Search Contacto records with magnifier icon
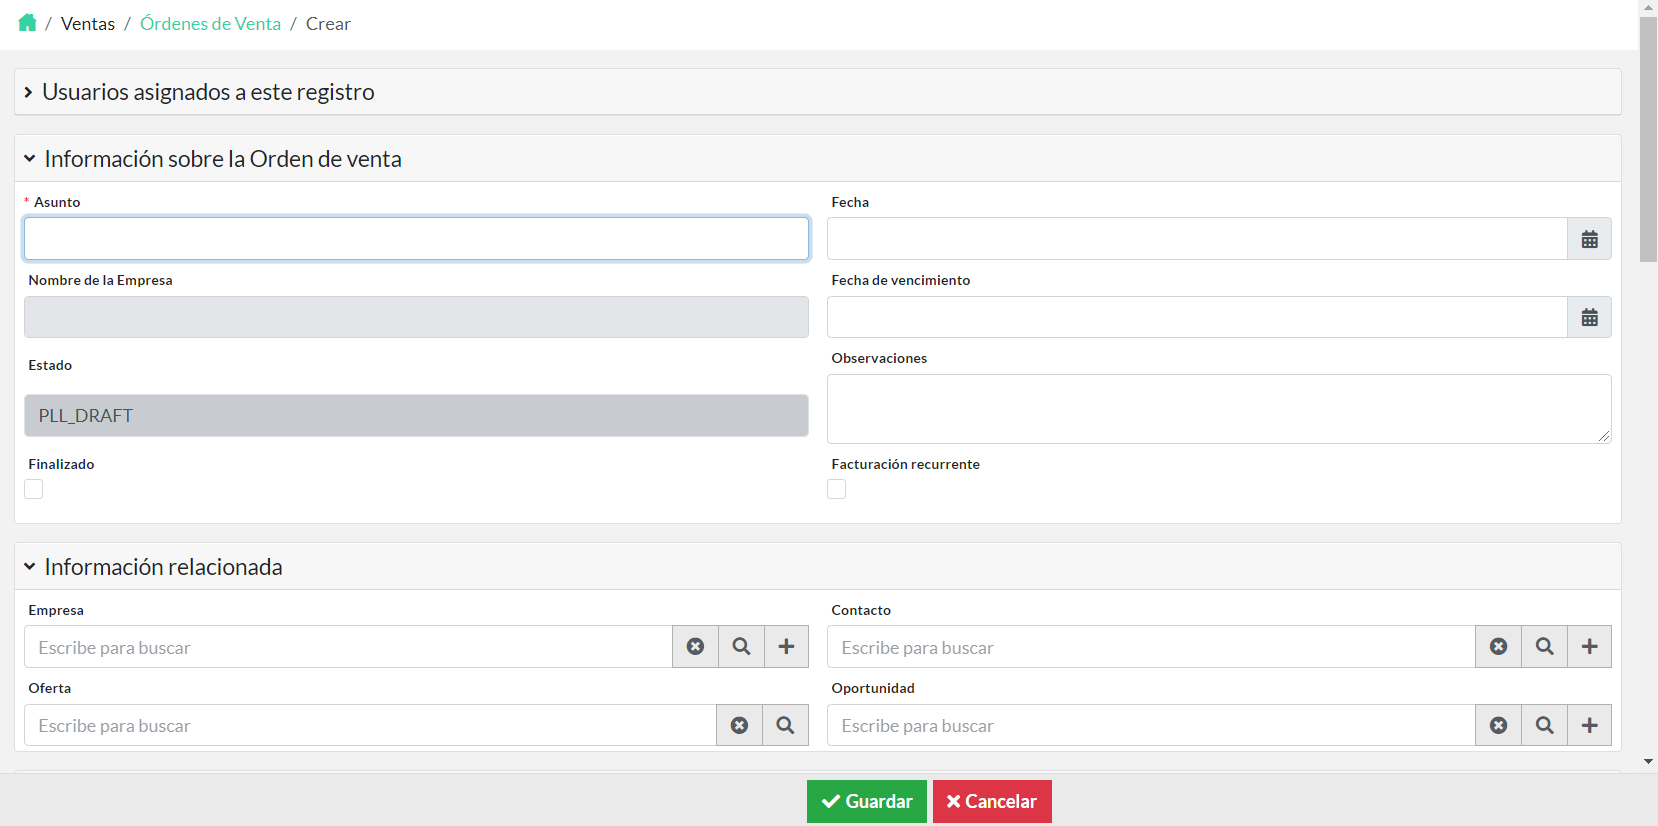Screen dimensions: 1658x826 pyautogui.click(x=1544, y=647)
